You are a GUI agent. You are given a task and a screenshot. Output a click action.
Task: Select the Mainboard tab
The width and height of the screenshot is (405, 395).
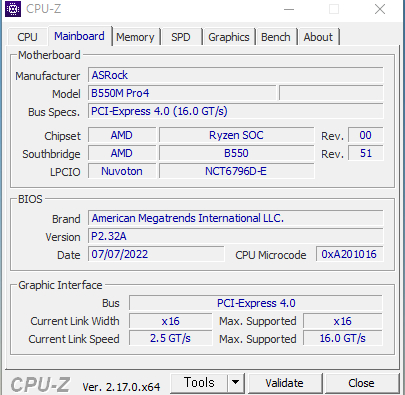pyautogui.click(x=80, y=36)
